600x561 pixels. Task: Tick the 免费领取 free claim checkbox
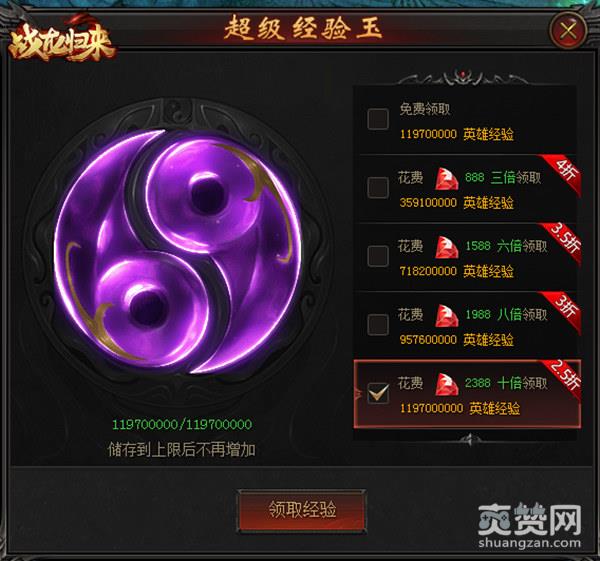378,119
